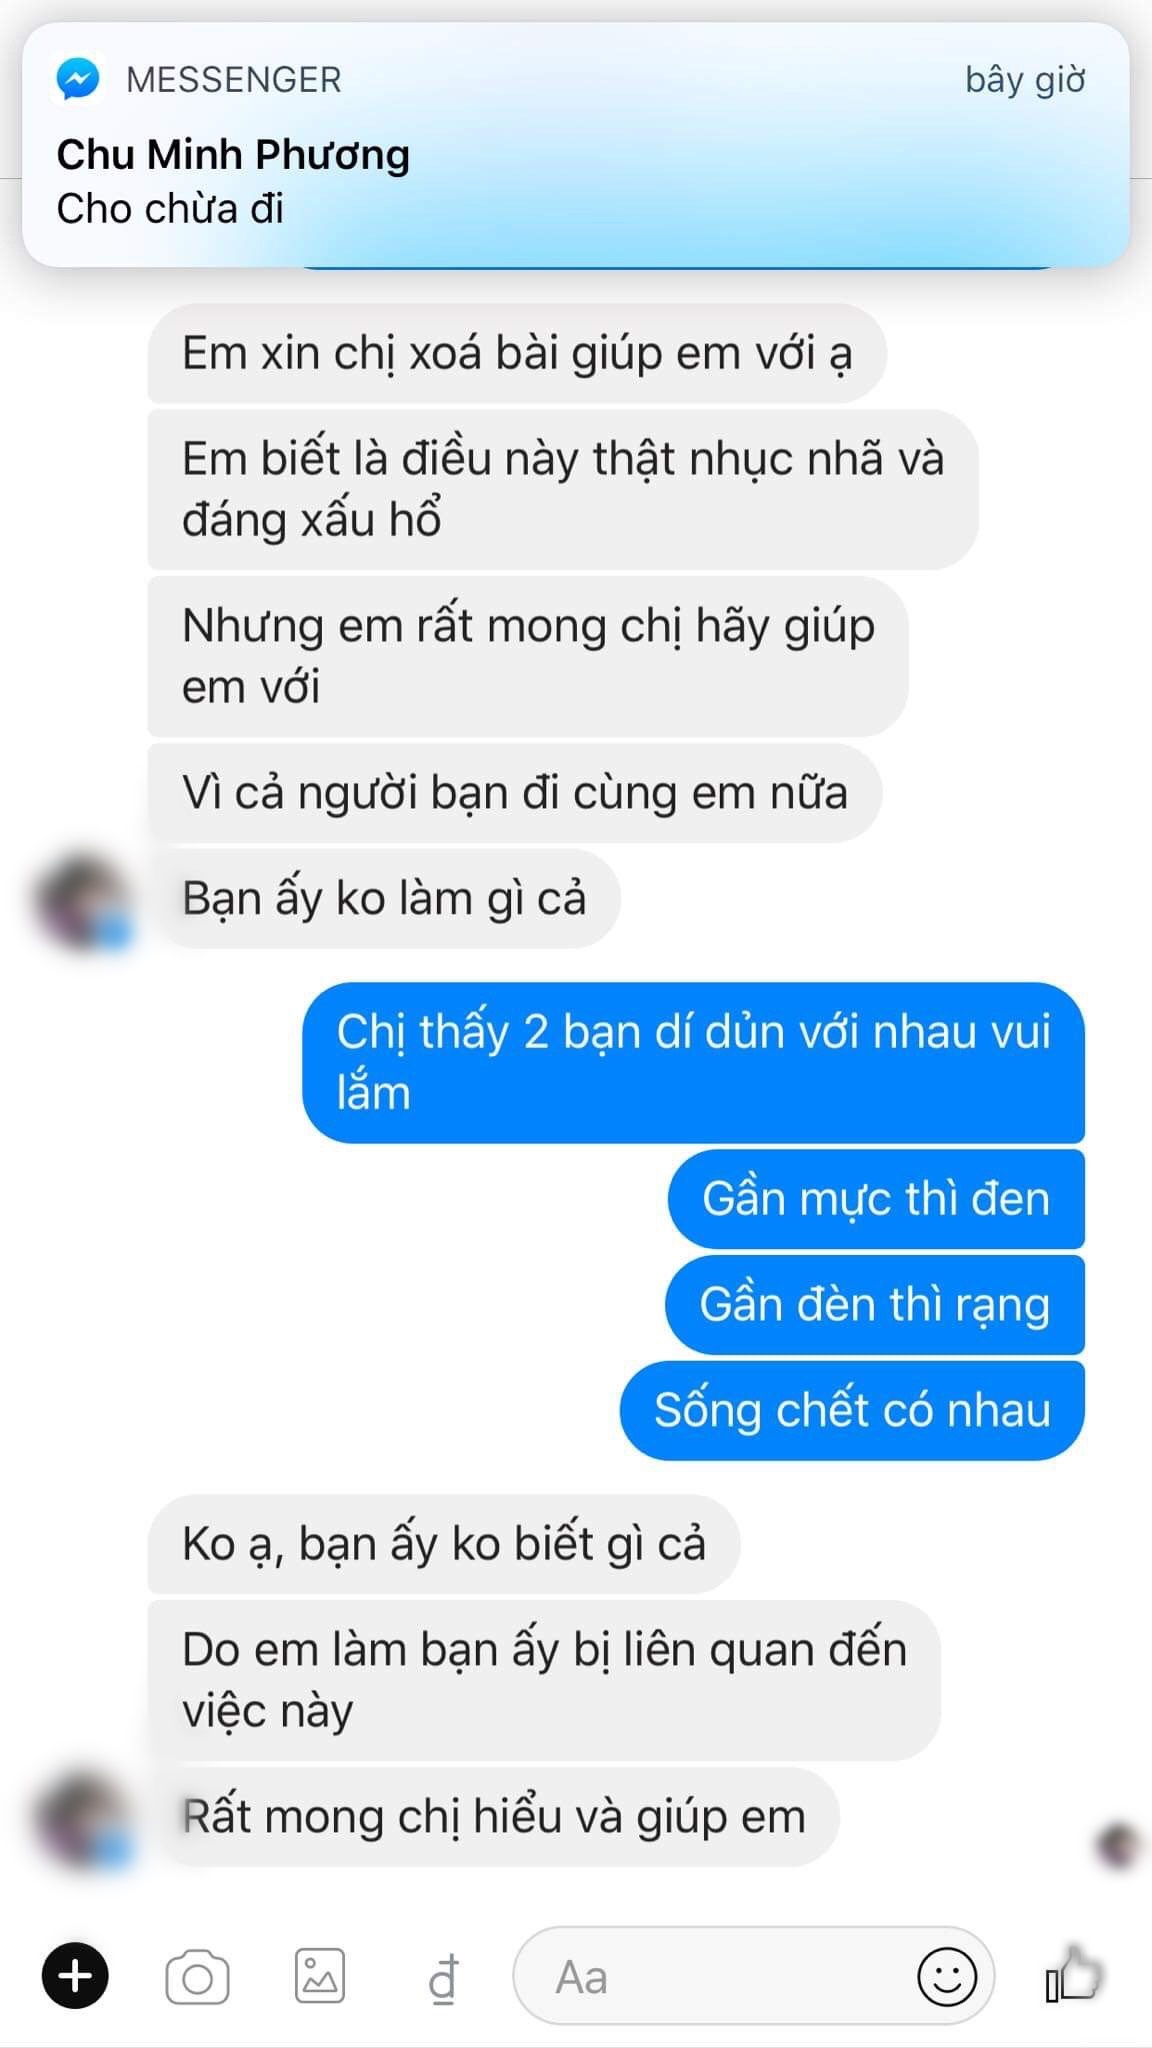
Task: Select the 'Chị thấy 2 bạn dí dủn' message
Action: point(694,1062)
